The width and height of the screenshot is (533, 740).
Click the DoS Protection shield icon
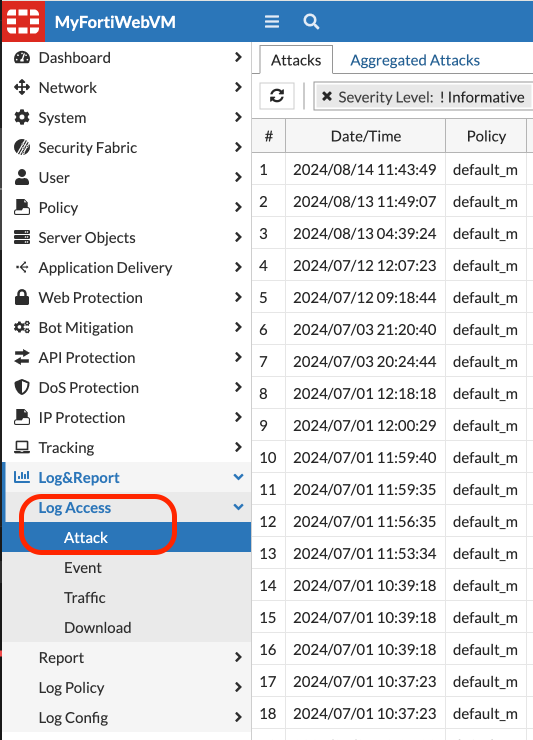click(22, 387)
